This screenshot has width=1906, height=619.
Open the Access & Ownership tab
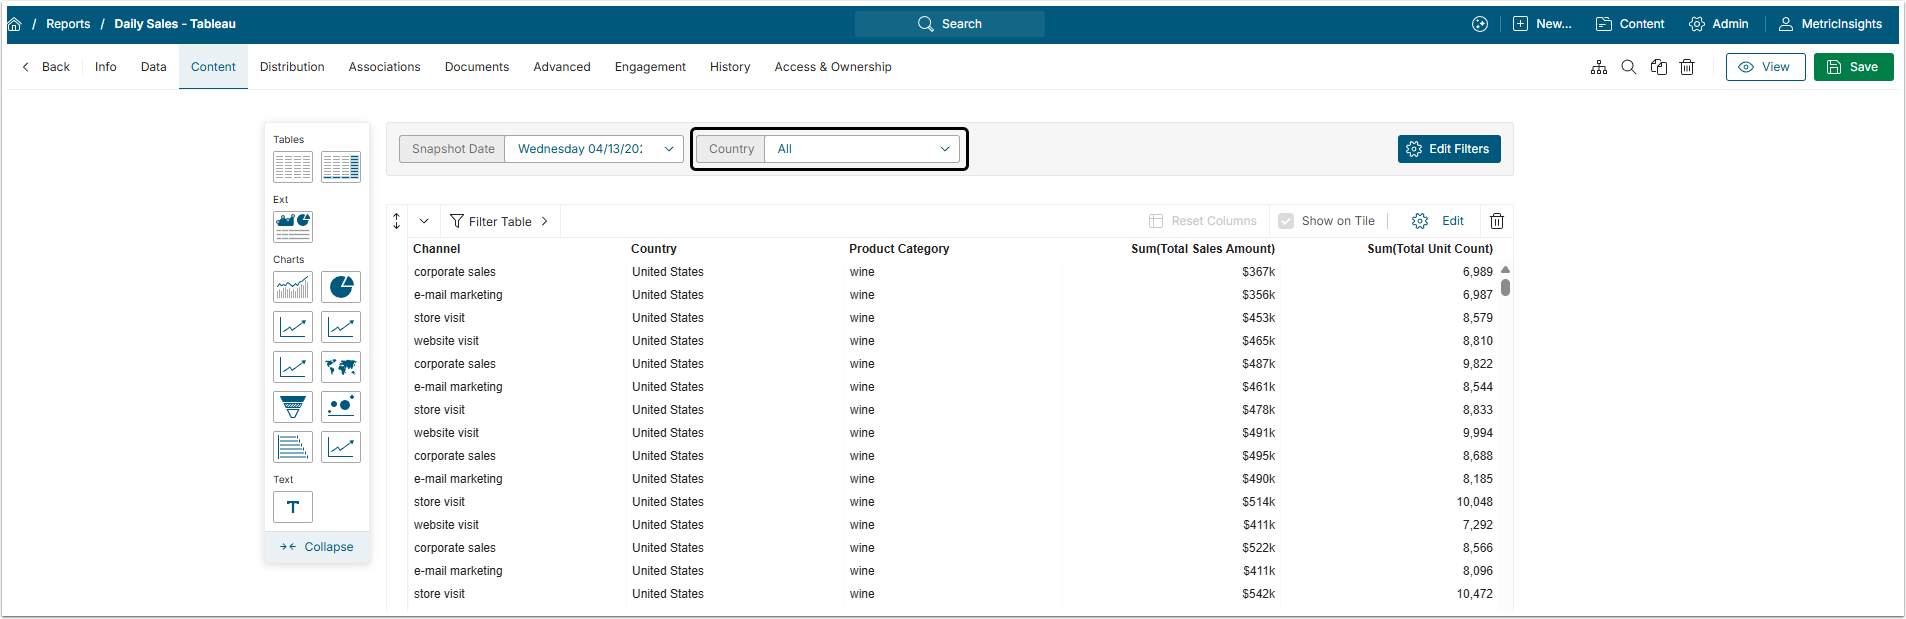(x=832, y=67)
